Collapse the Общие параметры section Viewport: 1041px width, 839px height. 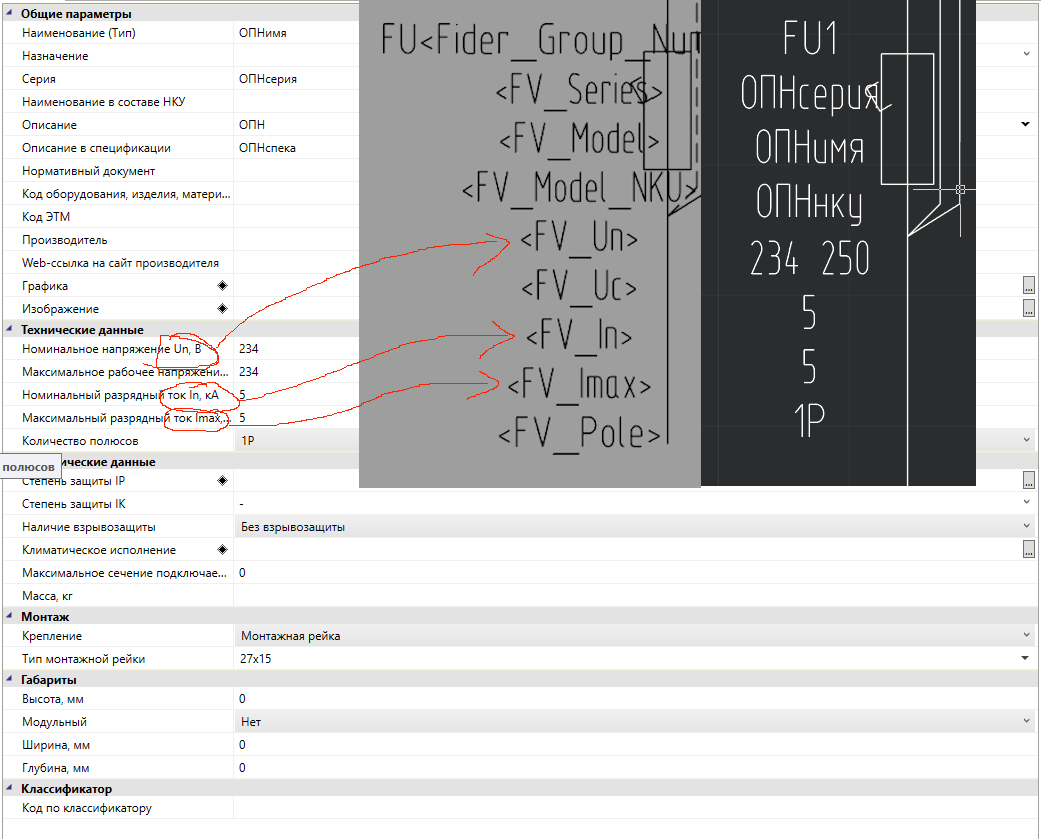(10, 14)
